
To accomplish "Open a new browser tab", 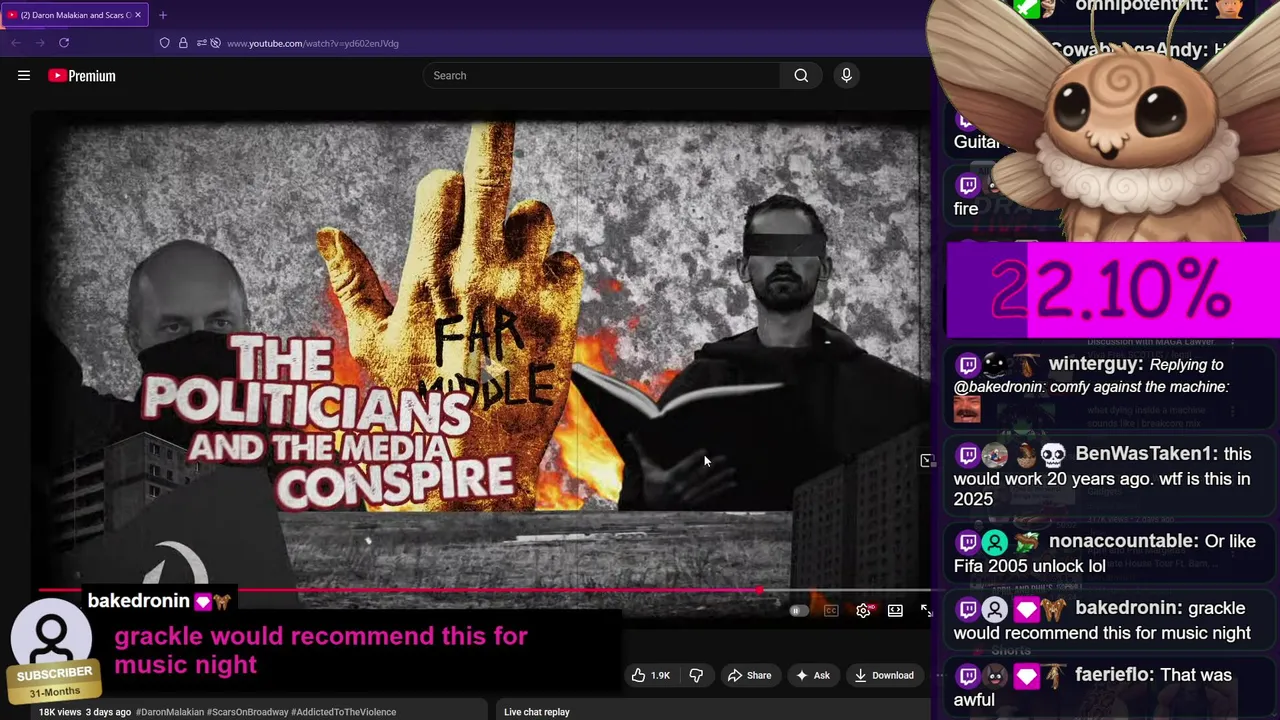I will pos(163,15).
